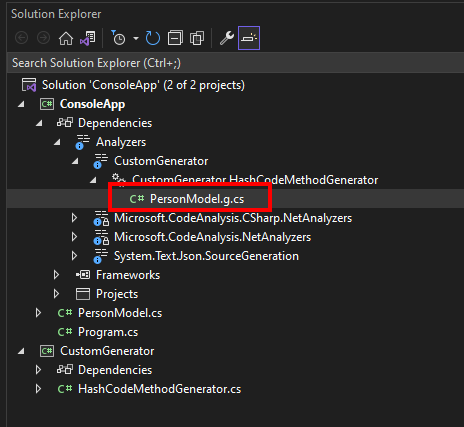Open the Pending Changes Filter icon
The image size is (464, 427).
[118, 38]
